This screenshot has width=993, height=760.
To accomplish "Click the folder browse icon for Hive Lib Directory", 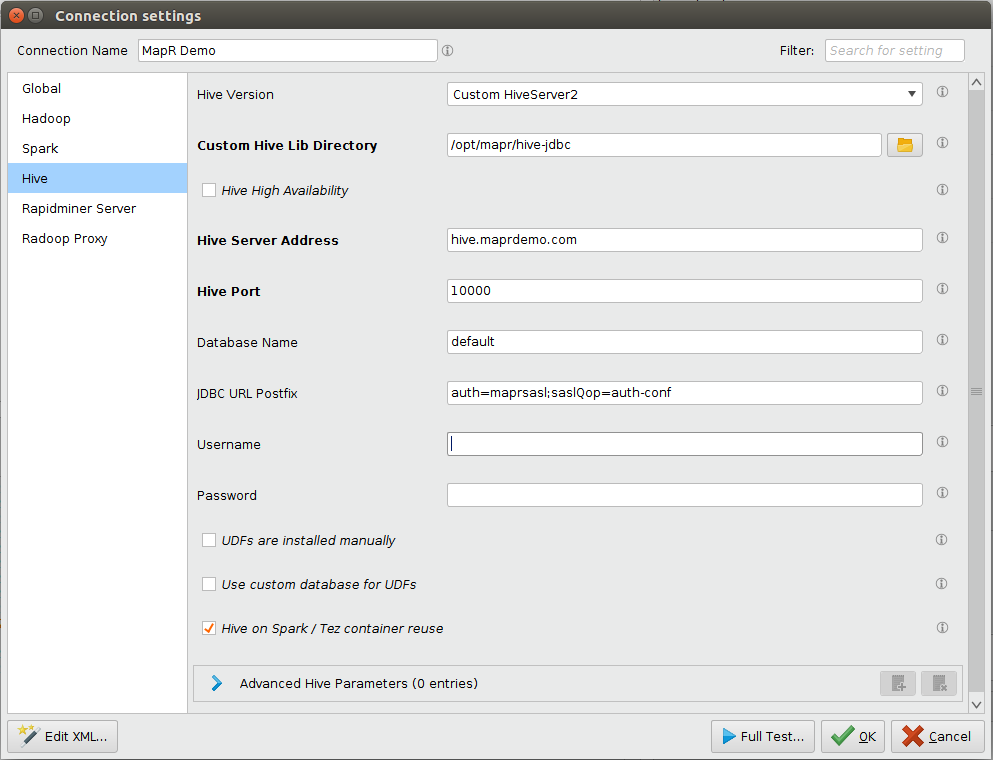I will pos(904,145).
